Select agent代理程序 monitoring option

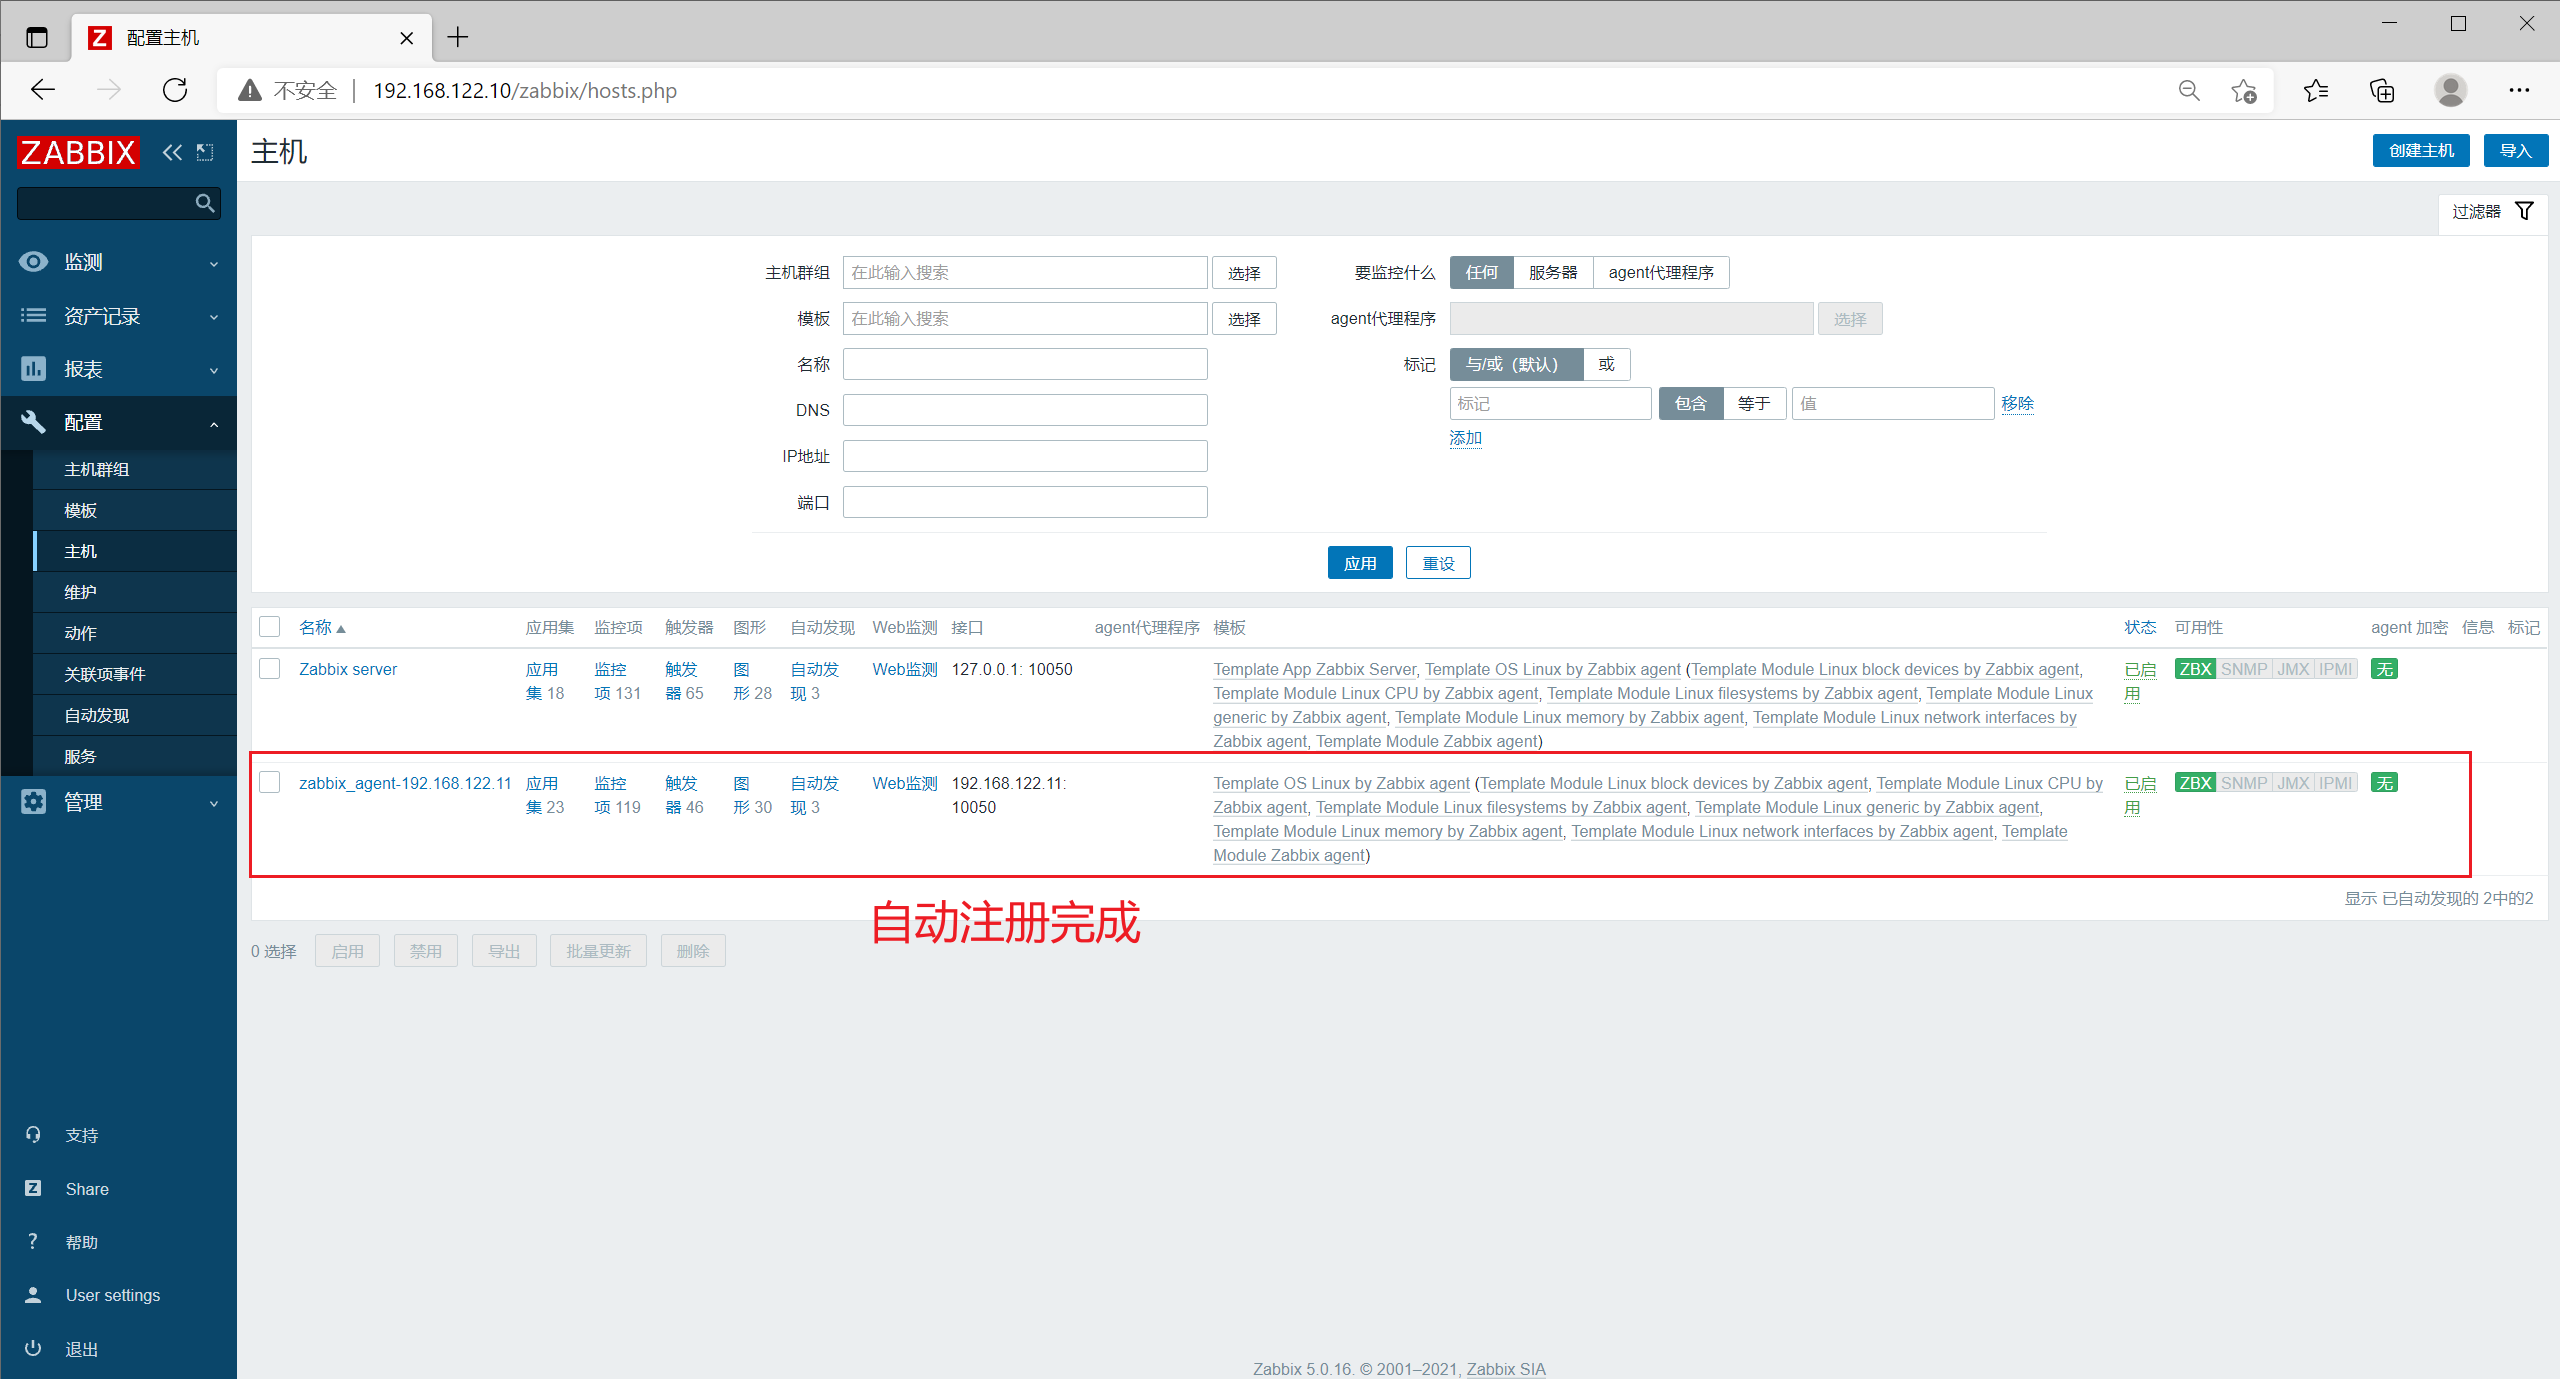1661,273
